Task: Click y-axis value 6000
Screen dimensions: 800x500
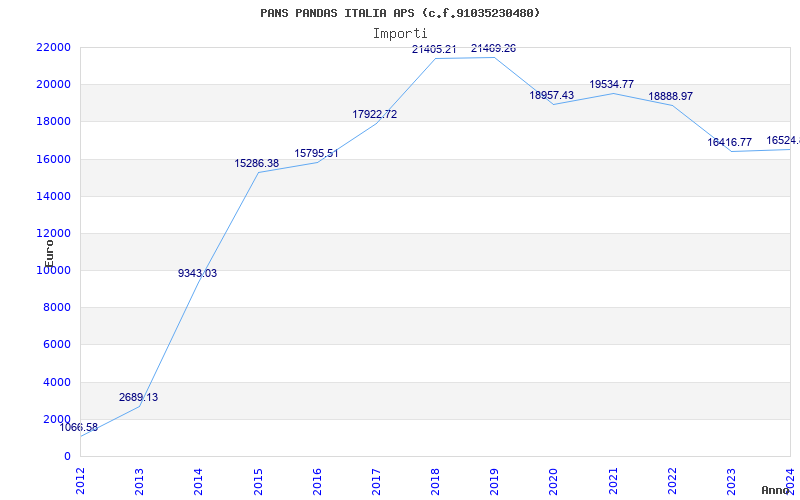Action: 57,345
